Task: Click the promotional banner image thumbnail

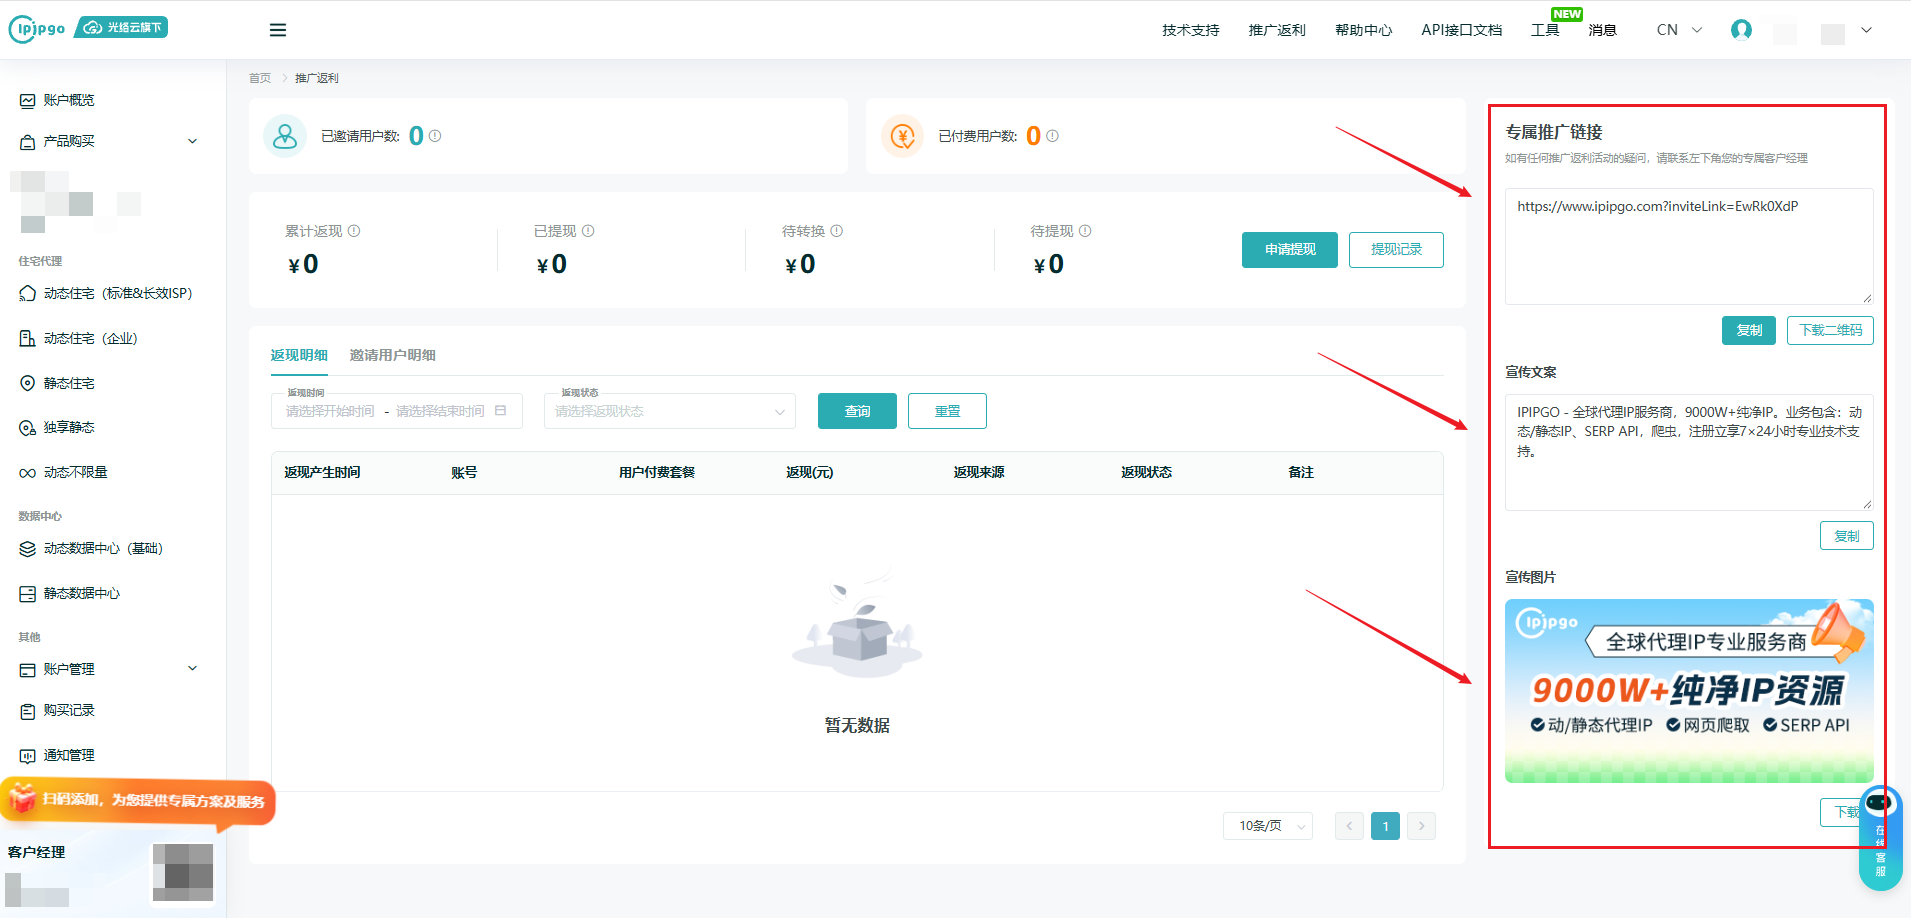Action: coord(1689,691)
